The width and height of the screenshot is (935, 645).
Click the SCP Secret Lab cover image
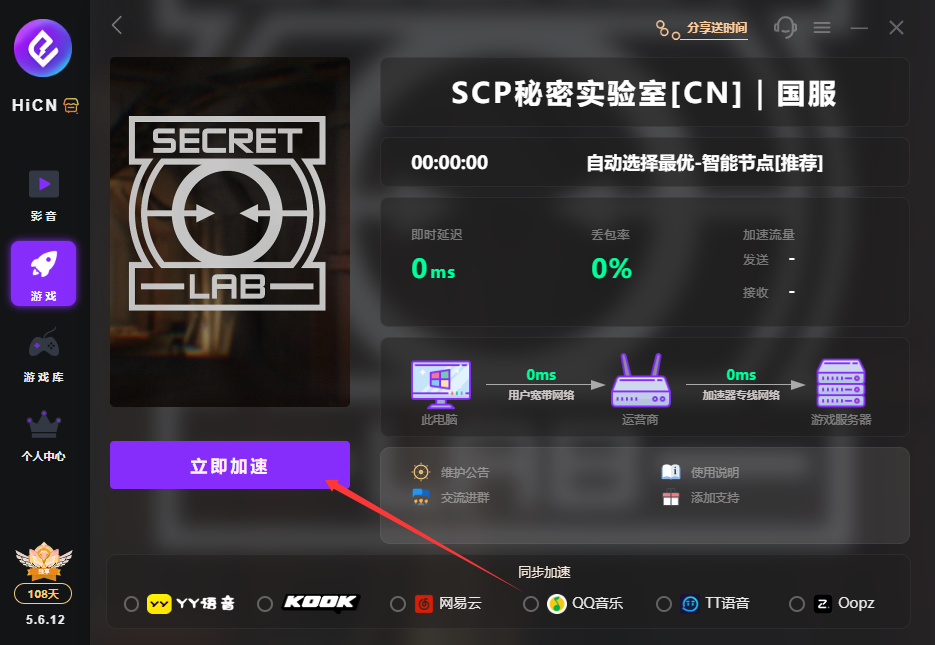click(x=230, y=232)
